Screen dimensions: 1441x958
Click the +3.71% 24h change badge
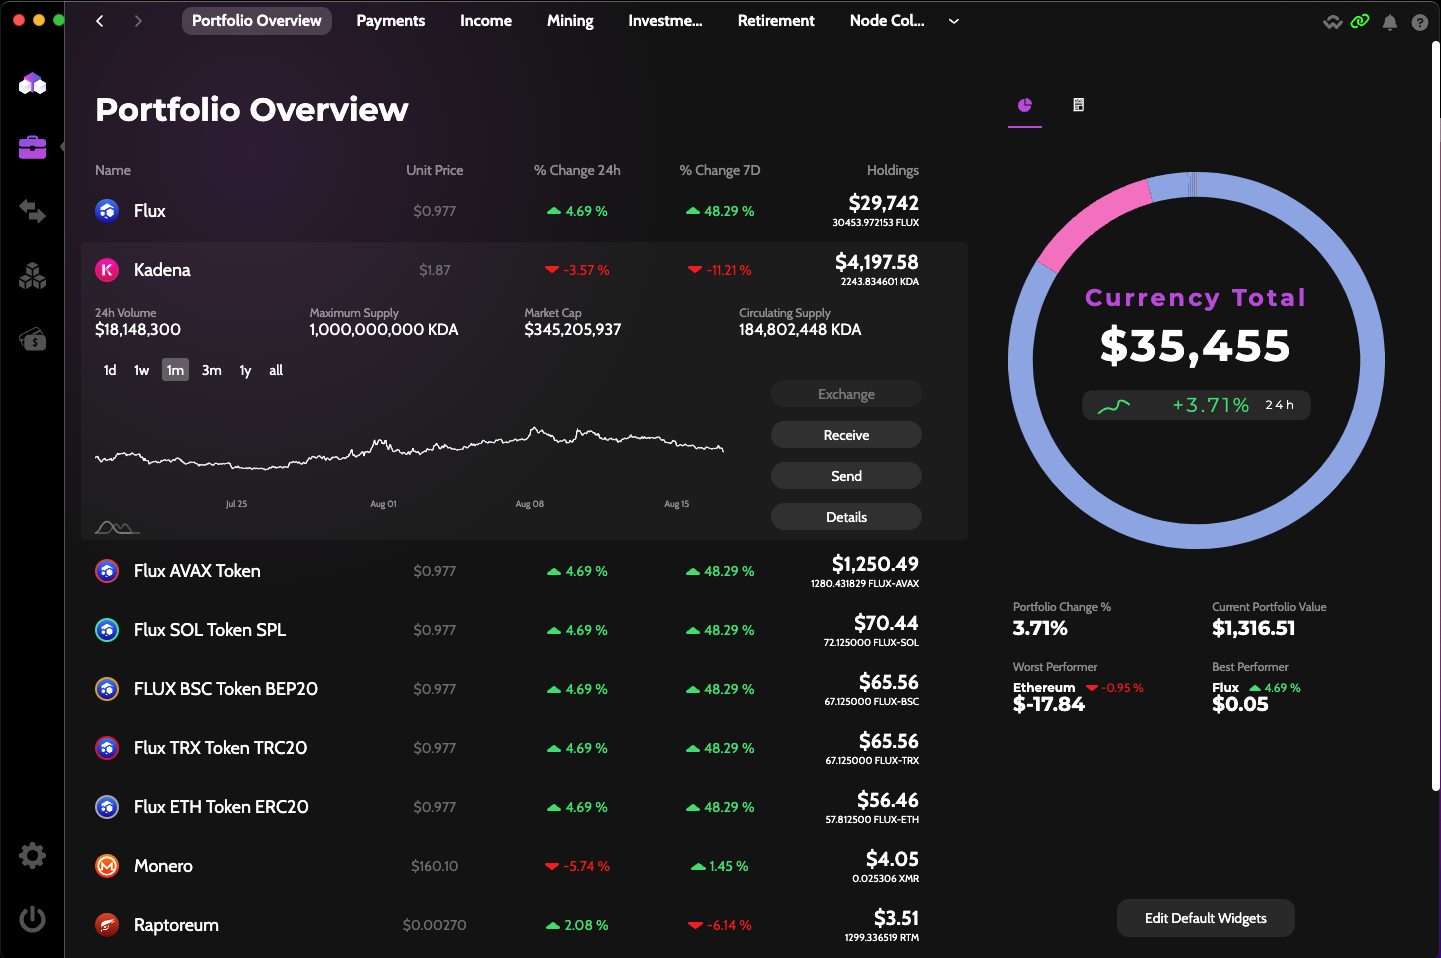[1196, 405]
